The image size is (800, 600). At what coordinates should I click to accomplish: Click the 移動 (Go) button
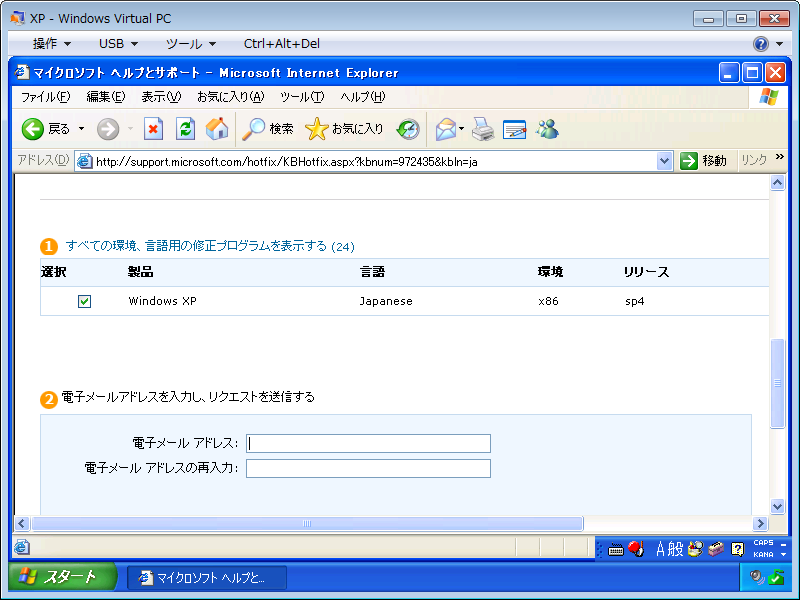tap(704, 161)
